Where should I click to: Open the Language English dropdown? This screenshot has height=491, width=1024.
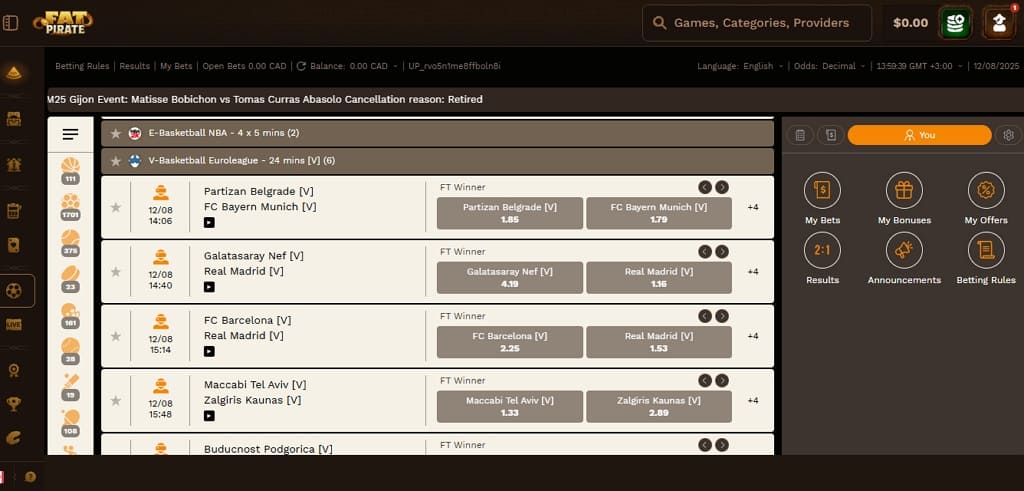pyautogui.click(x=757, y=66)
